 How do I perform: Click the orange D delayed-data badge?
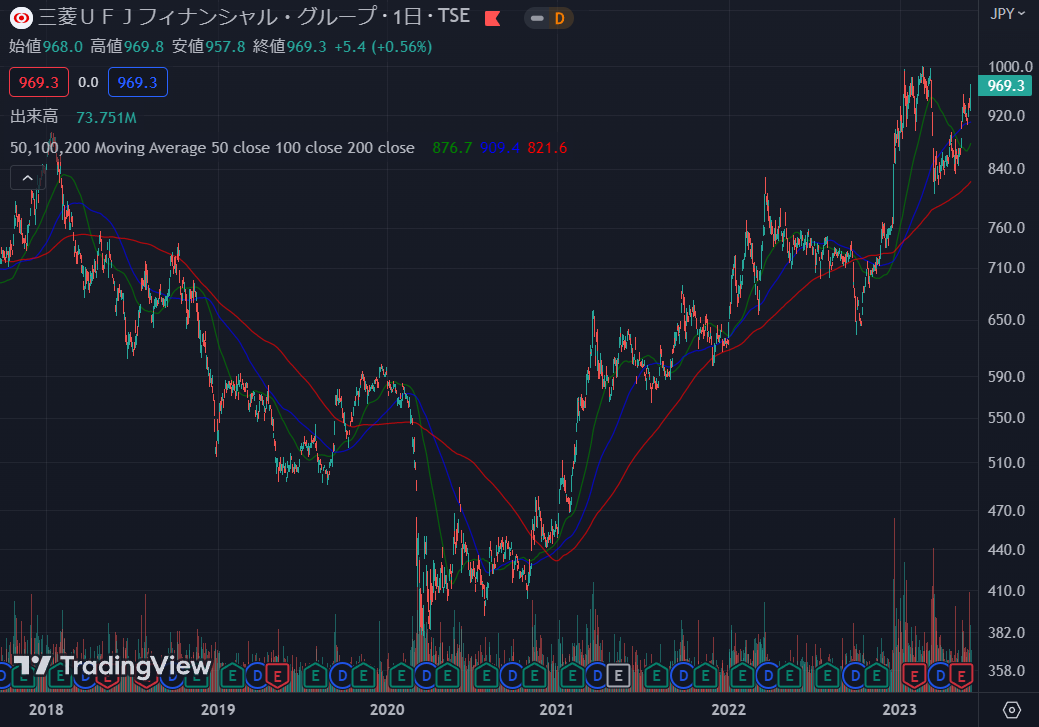[560, 19]
